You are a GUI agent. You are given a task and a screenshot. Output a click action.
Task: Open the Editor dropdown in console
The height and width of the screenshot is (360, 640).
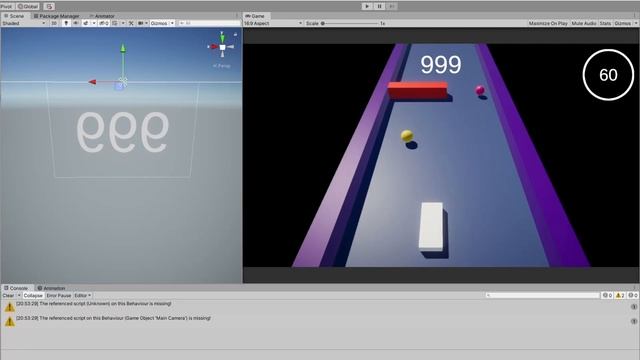[83, 295]
